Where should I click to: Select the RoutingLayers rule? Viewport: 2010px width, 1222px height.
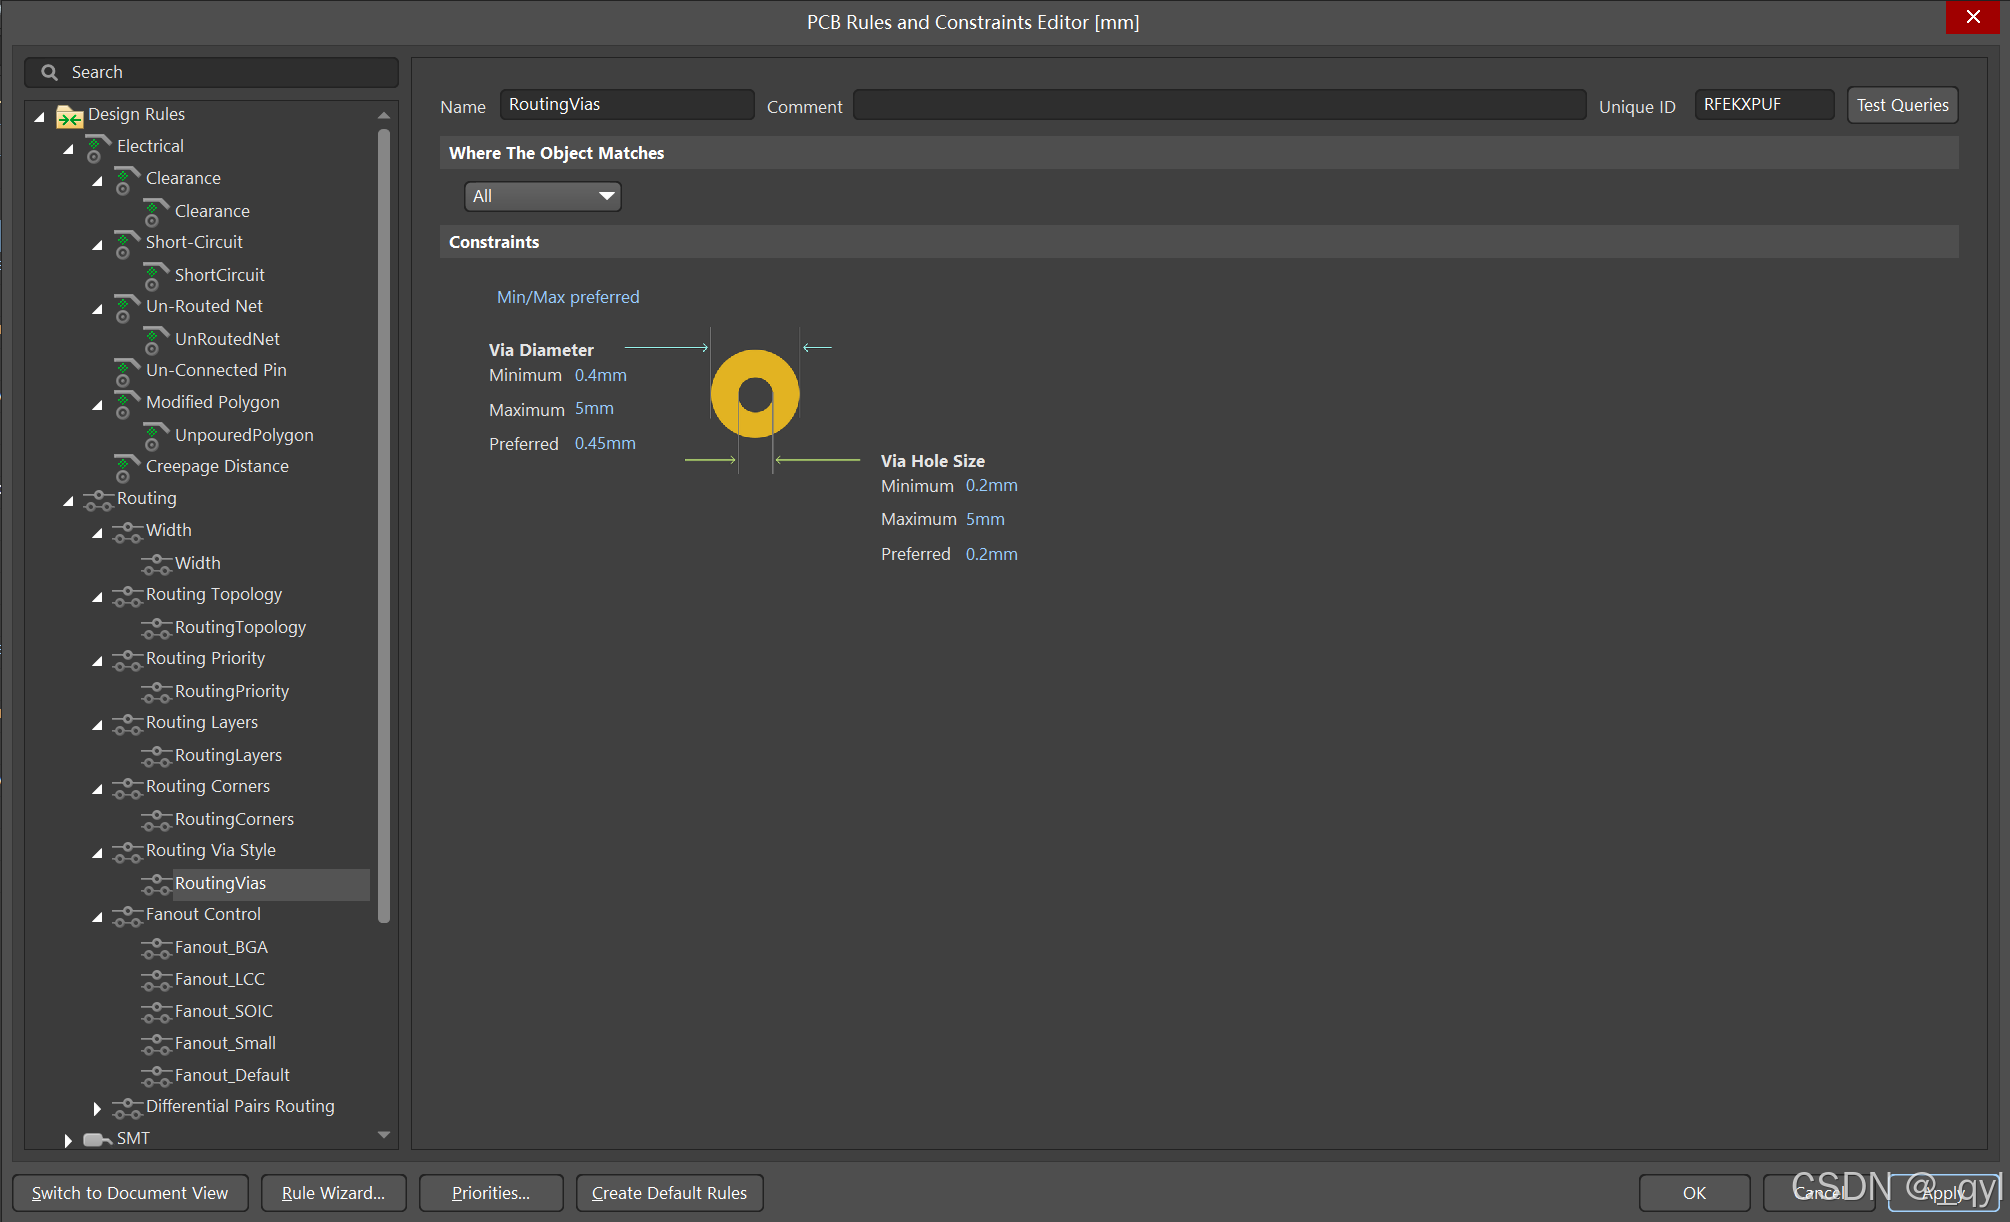pyautogui.click(x=228, y=755)
